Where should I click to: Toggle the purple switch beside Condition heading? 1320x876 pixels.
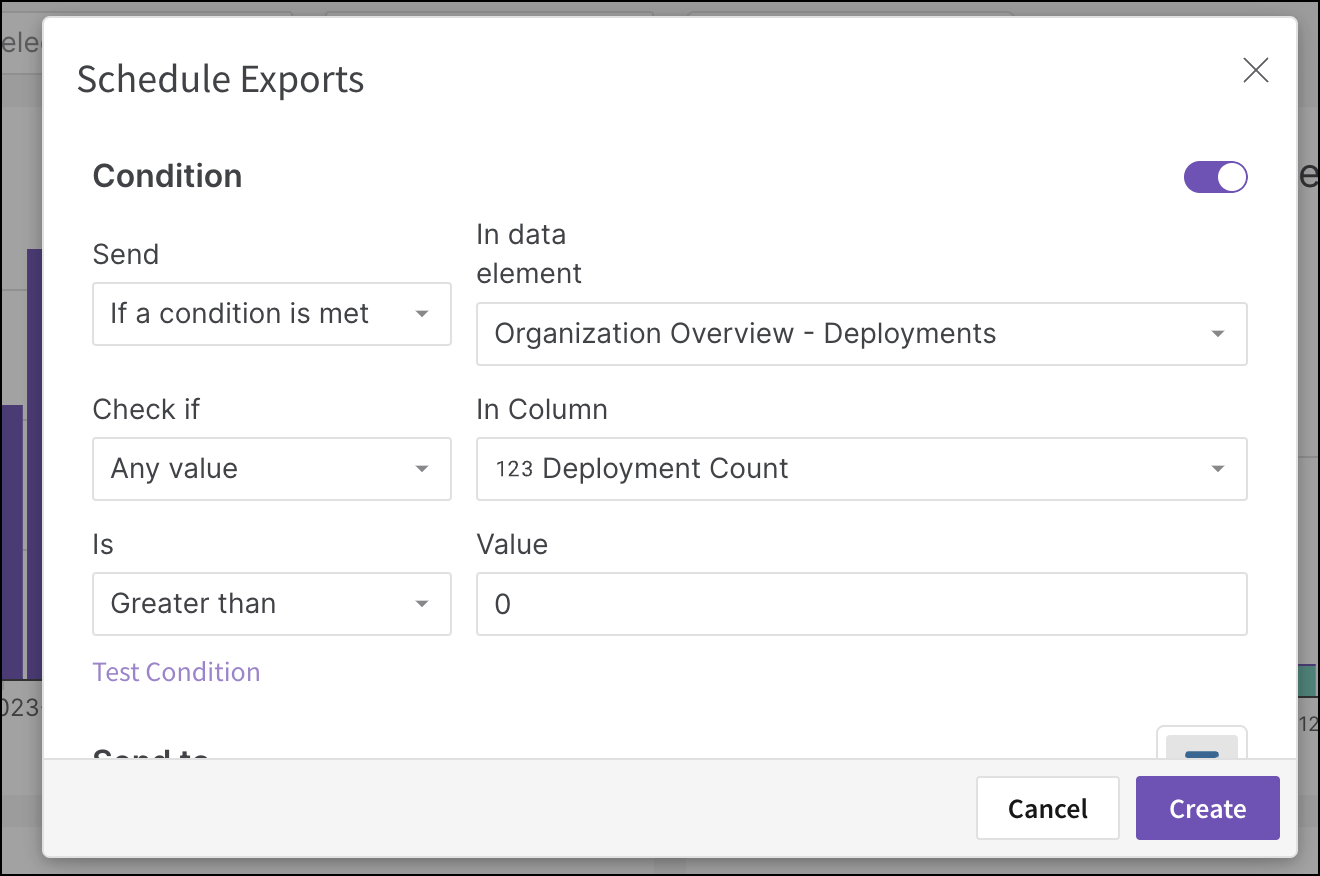pyautogui.click(x=1215, y=176)
